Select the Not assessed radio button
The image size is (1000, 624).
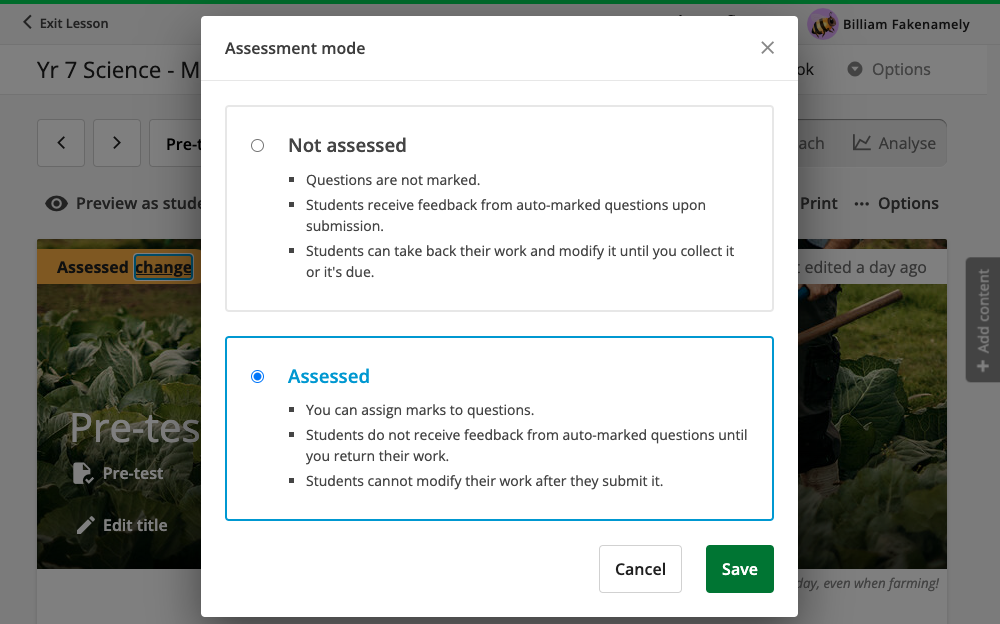click(258, 145)
